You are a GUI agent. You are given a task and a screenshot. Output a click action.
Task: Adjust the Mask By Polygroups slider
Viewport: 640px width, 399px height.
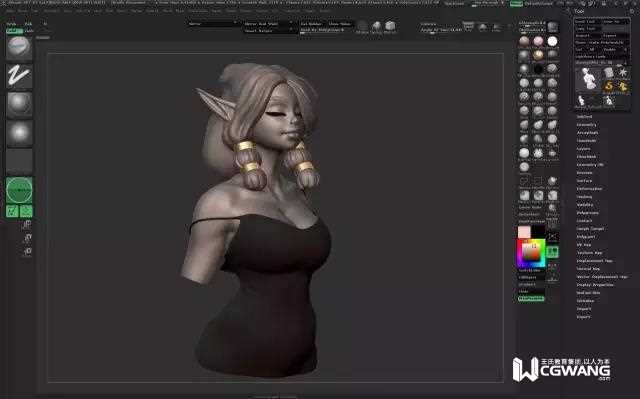(x=326, y=31)
